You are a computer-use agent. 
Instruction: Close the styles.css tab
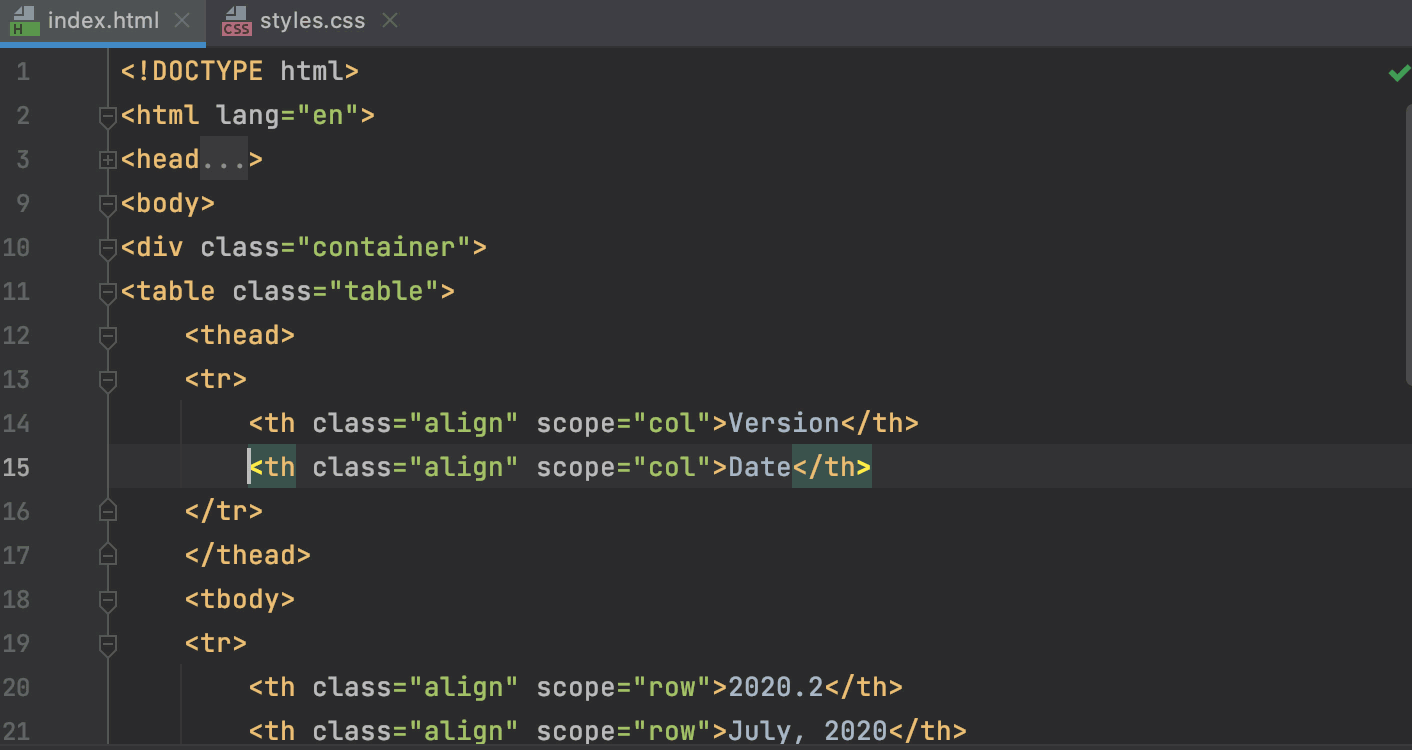tap(389, 18)
